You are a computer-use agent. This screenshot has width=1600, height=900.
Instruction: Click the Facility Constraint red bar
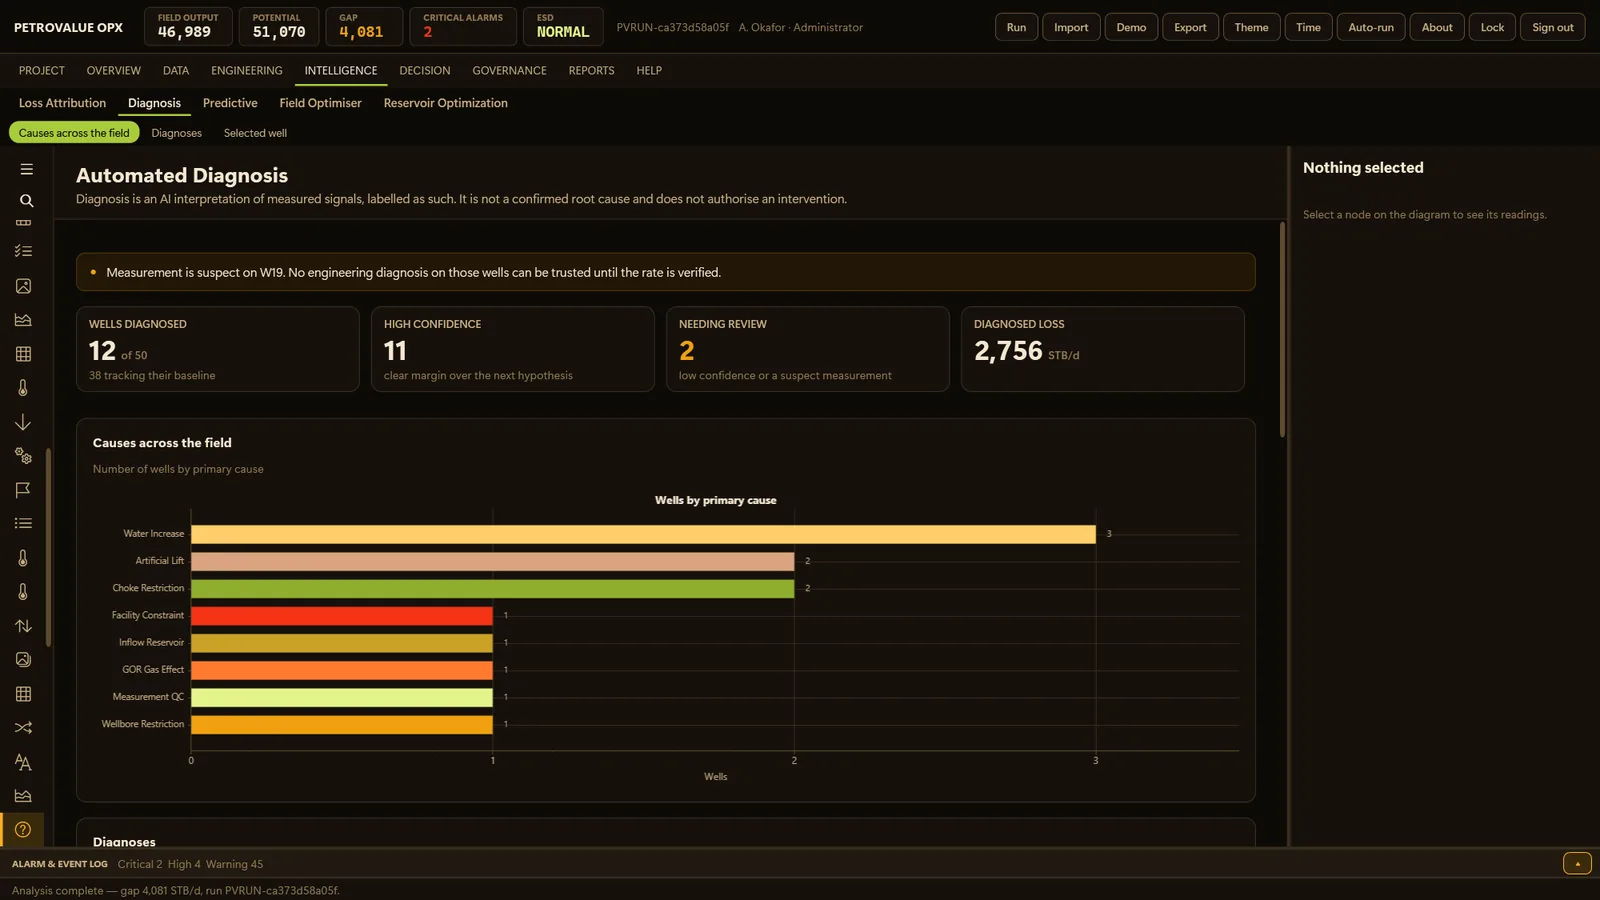pyautogui.click(x=342, y=615)
